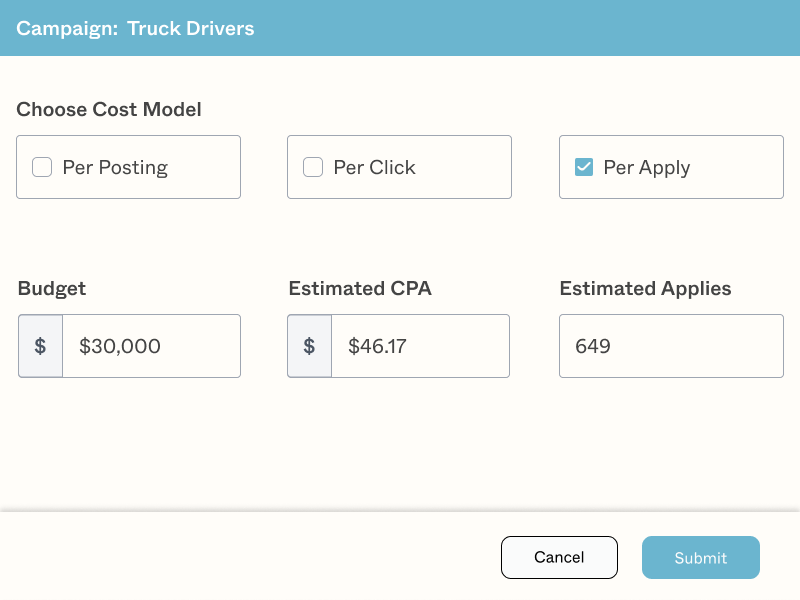Click the Per Posting label text
This screenshot has height=600, width=800.
pos(115,168)
